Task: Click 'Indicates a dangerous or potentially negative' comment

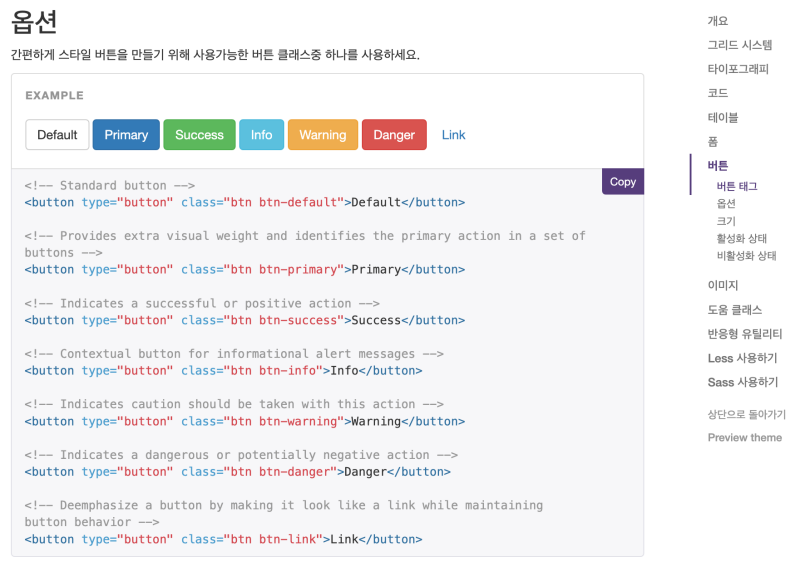Action: [241, 455]
